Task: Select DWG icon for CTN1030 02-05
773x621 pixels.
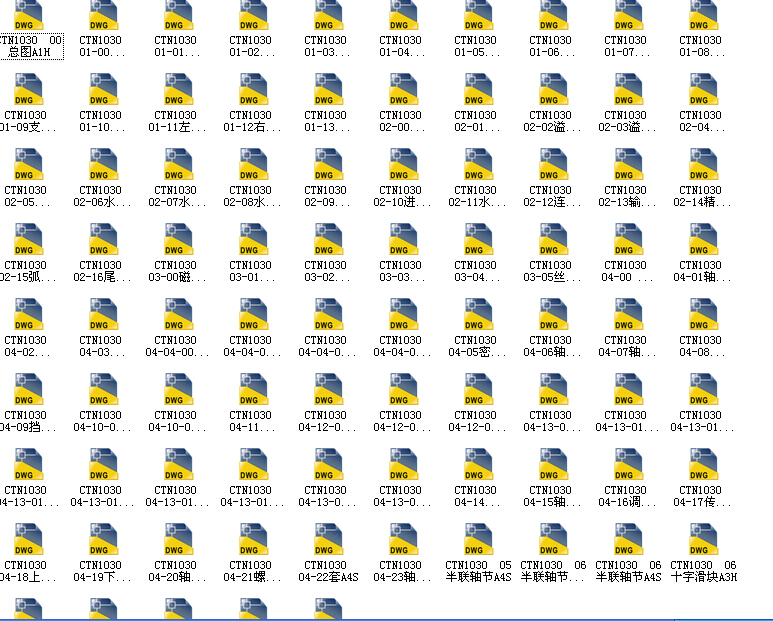Action: click(29, 164)
